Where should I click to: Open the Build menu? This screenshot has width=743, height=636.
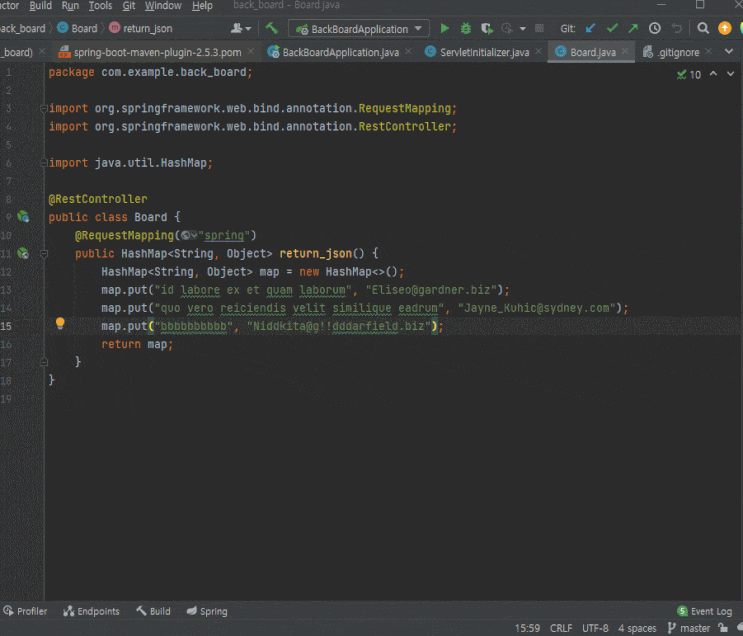point(40,6)
